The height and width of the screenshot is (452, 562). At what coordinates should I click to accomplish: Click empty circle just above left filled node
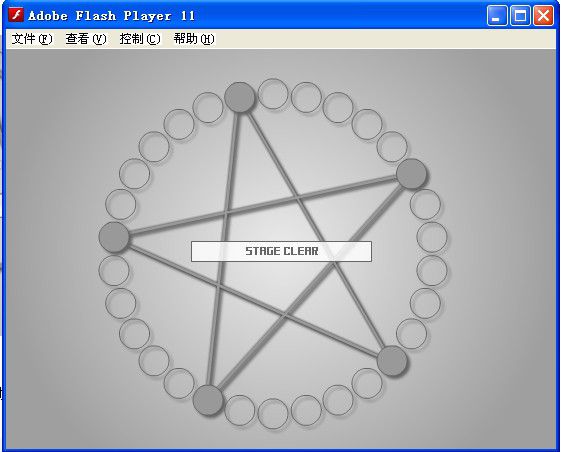point(121,204)
